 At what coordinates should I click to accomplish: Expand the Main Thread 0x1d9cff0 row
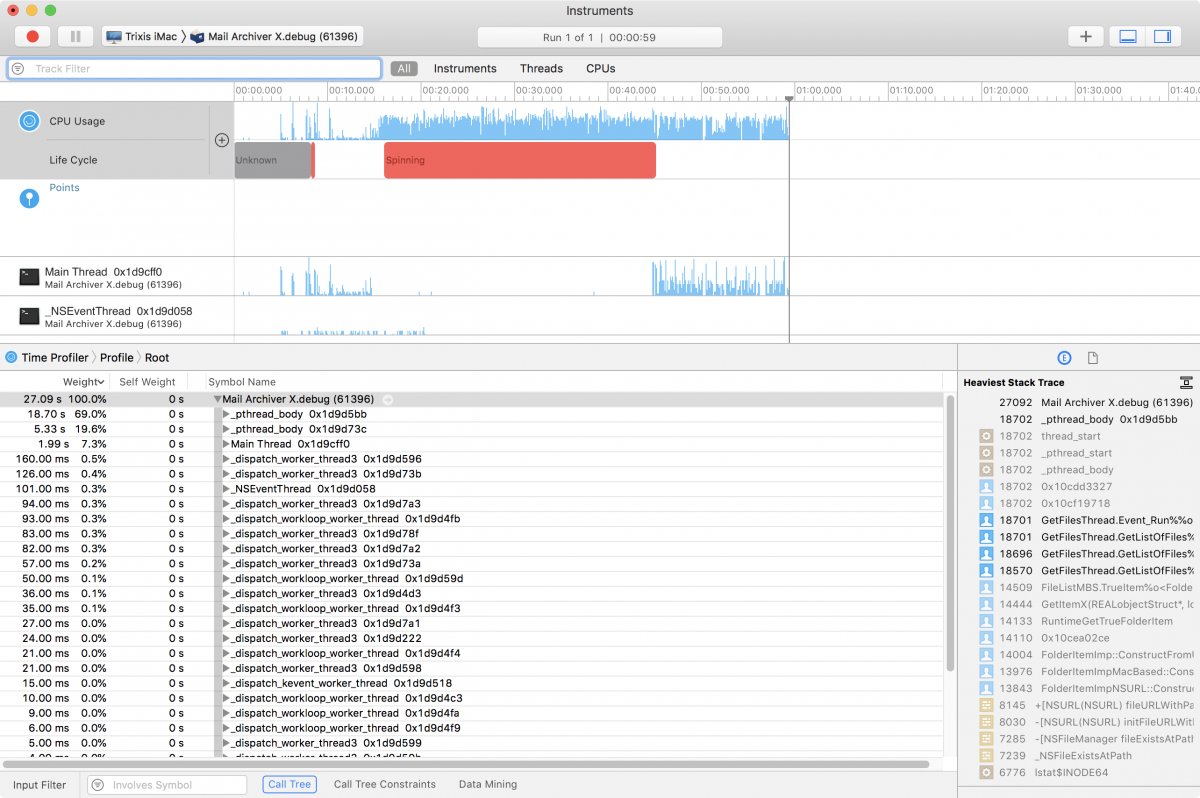click(x=227, y=444)
